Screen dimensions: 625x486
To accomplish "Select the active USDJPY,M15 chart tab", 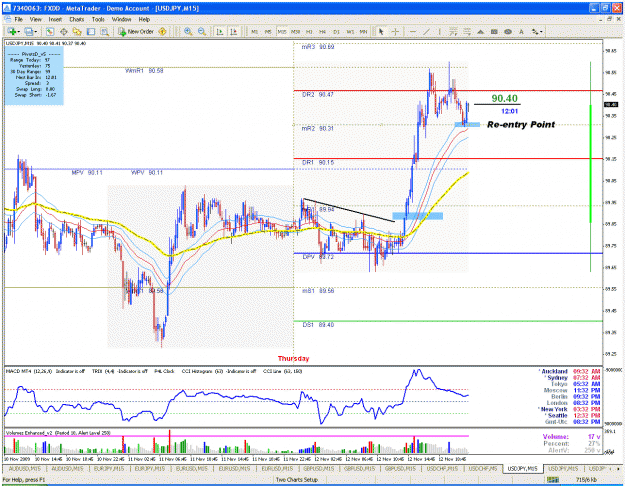I will pyautogui.click(x=522, y=468).
